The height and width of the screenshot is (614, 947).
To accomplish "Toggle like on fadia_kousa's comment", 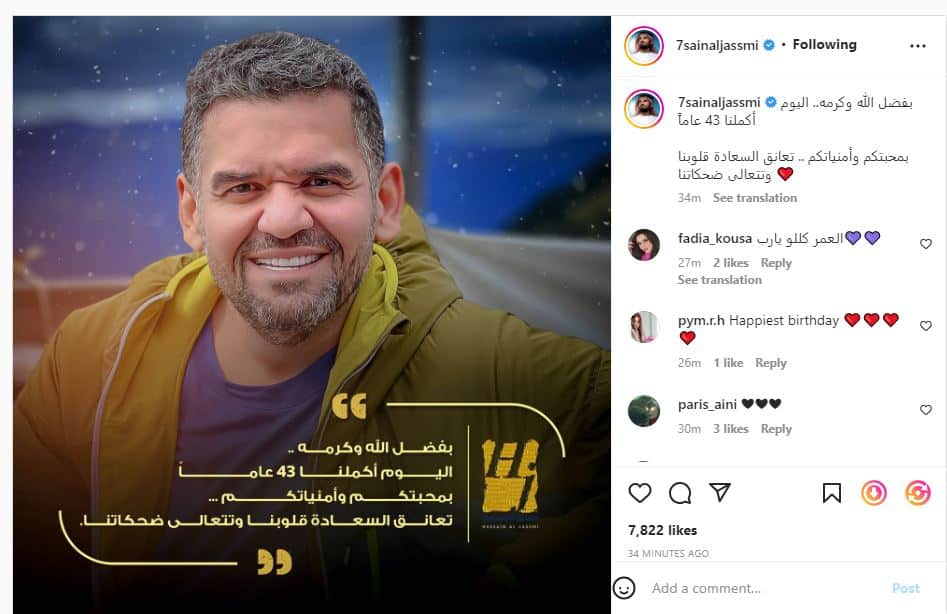I will [926, 244].
